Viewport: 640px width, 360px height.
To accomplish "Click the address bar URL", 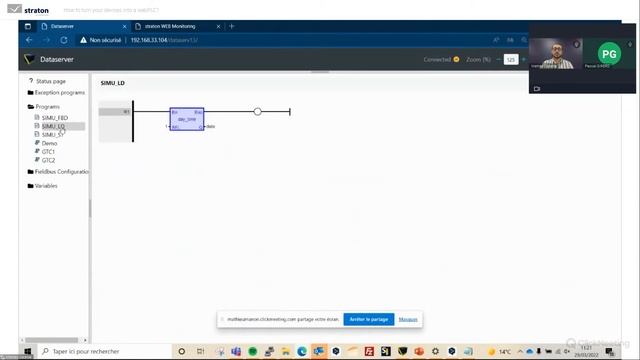I will [x=164, y=40].
